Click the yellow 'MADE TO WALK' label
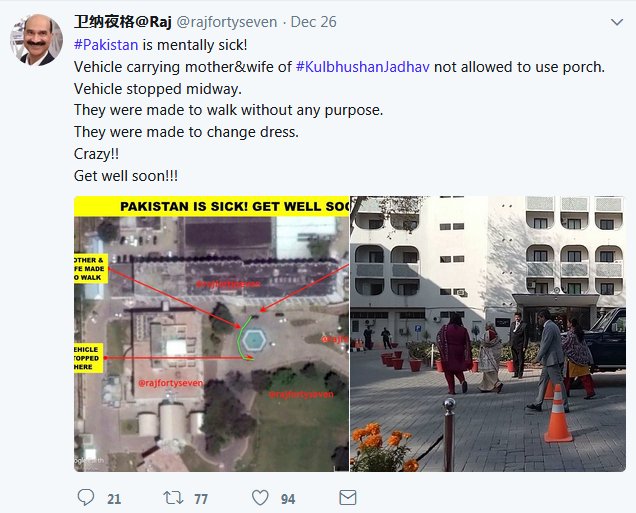This screenshot has width=636, height=513. click(x=91, y=268)
